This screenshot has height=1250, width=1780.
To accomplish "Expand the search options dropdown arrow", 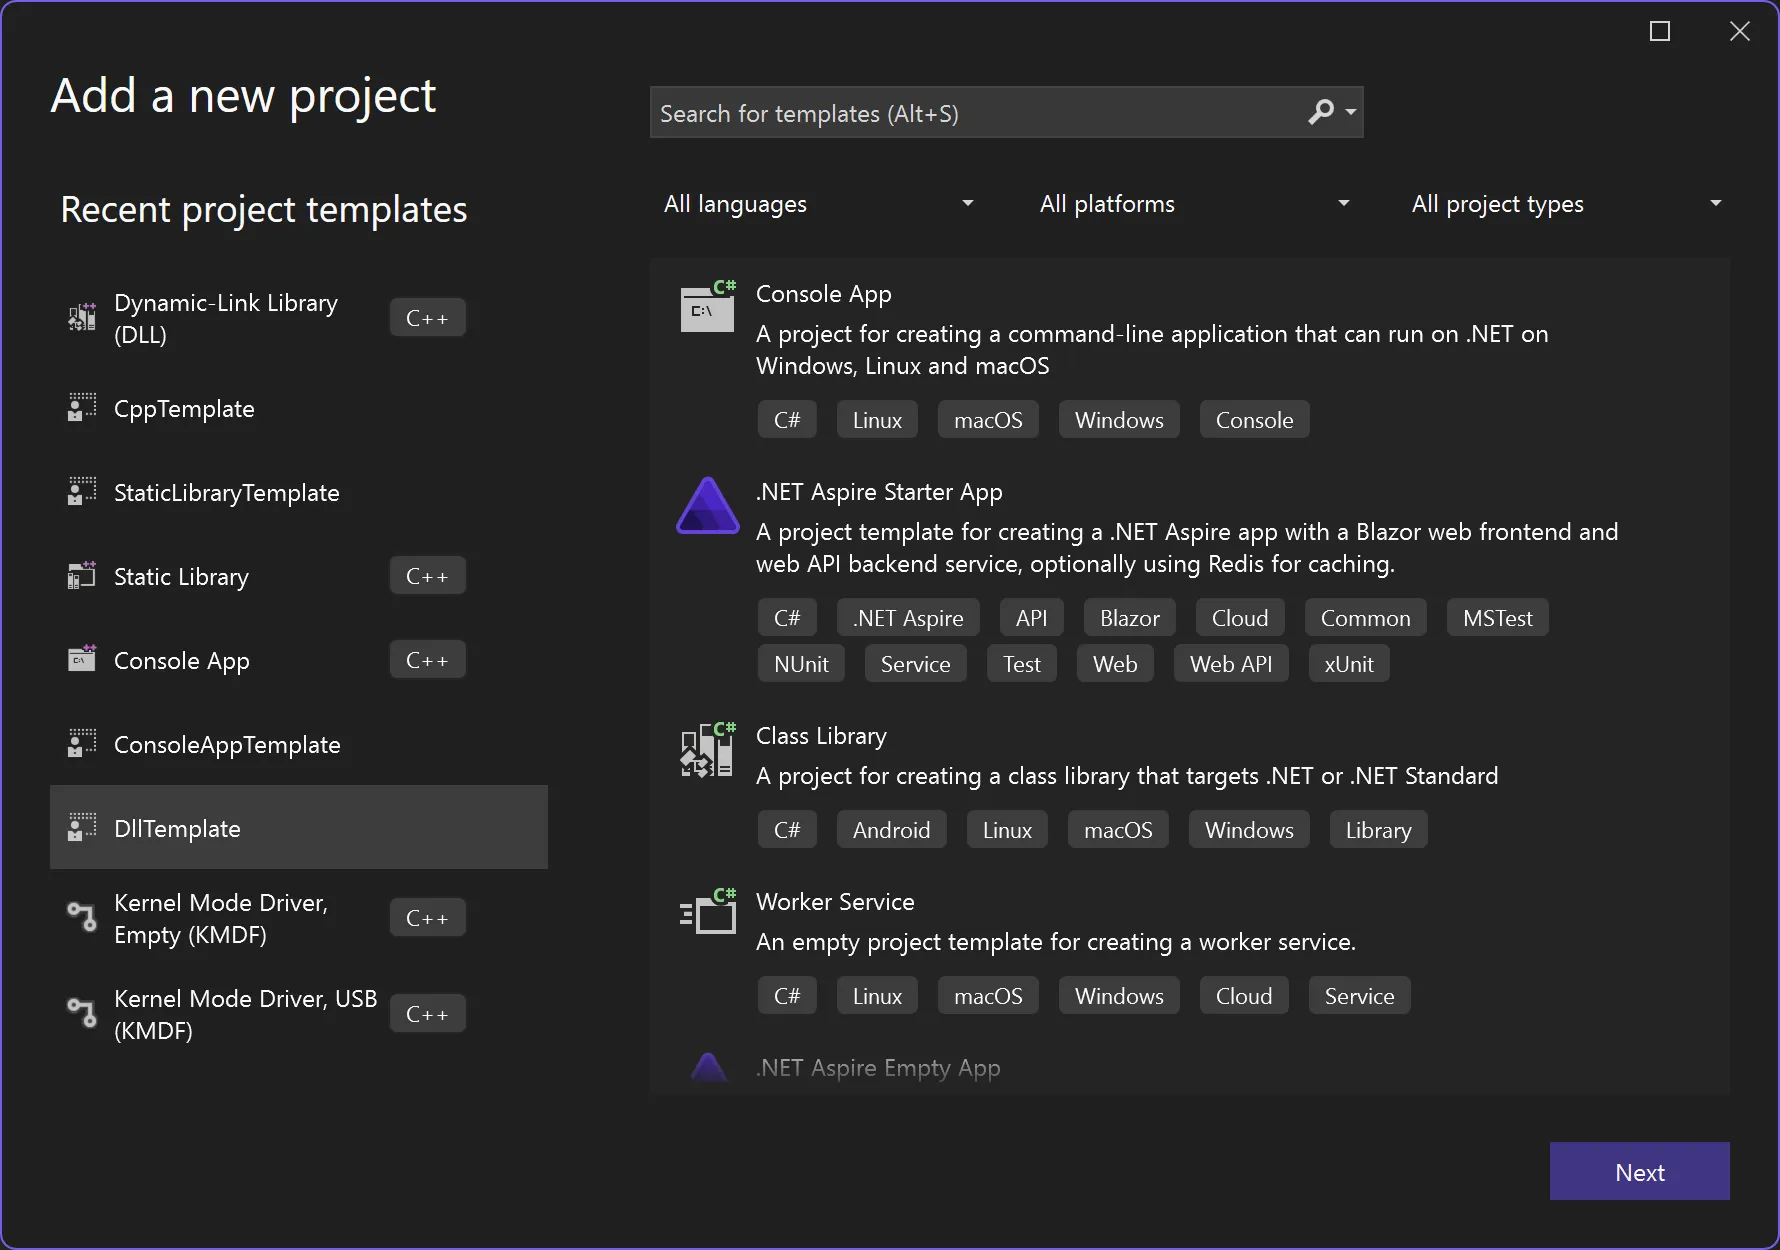I will (x=1351, y=112).
